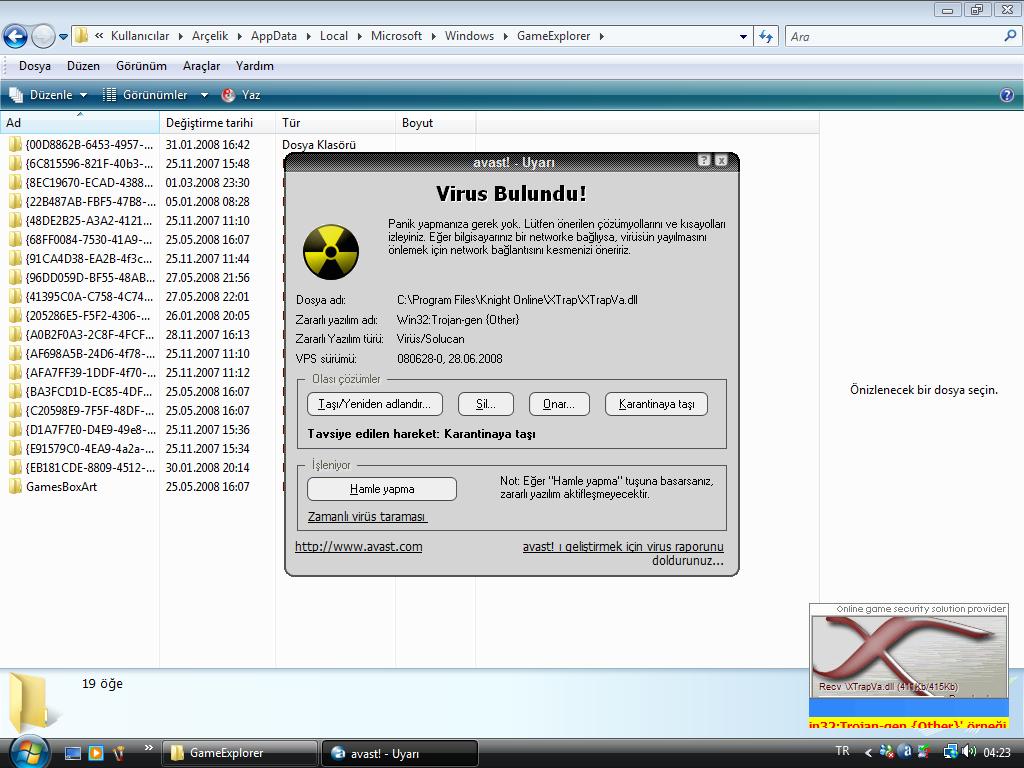Viewport: 1024px width, 768px height.
Task: Click the Sil... delete button
Action: [x=486, y=404]
